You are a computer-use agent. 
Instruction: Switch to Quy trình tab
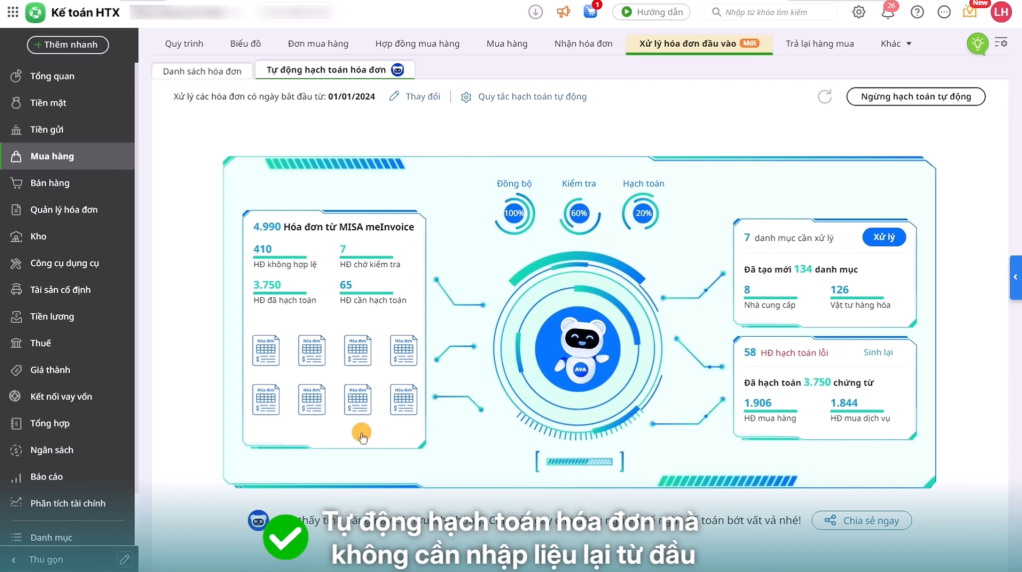(x=184, y=44)
